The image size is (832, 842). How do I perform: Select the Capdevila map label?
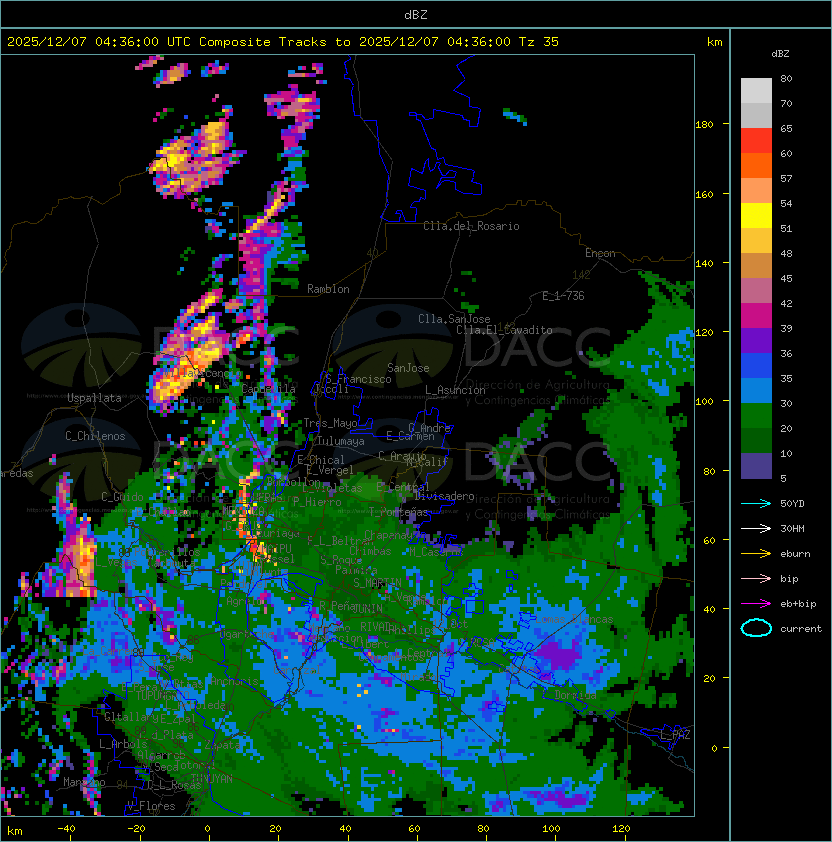point(269,389)
